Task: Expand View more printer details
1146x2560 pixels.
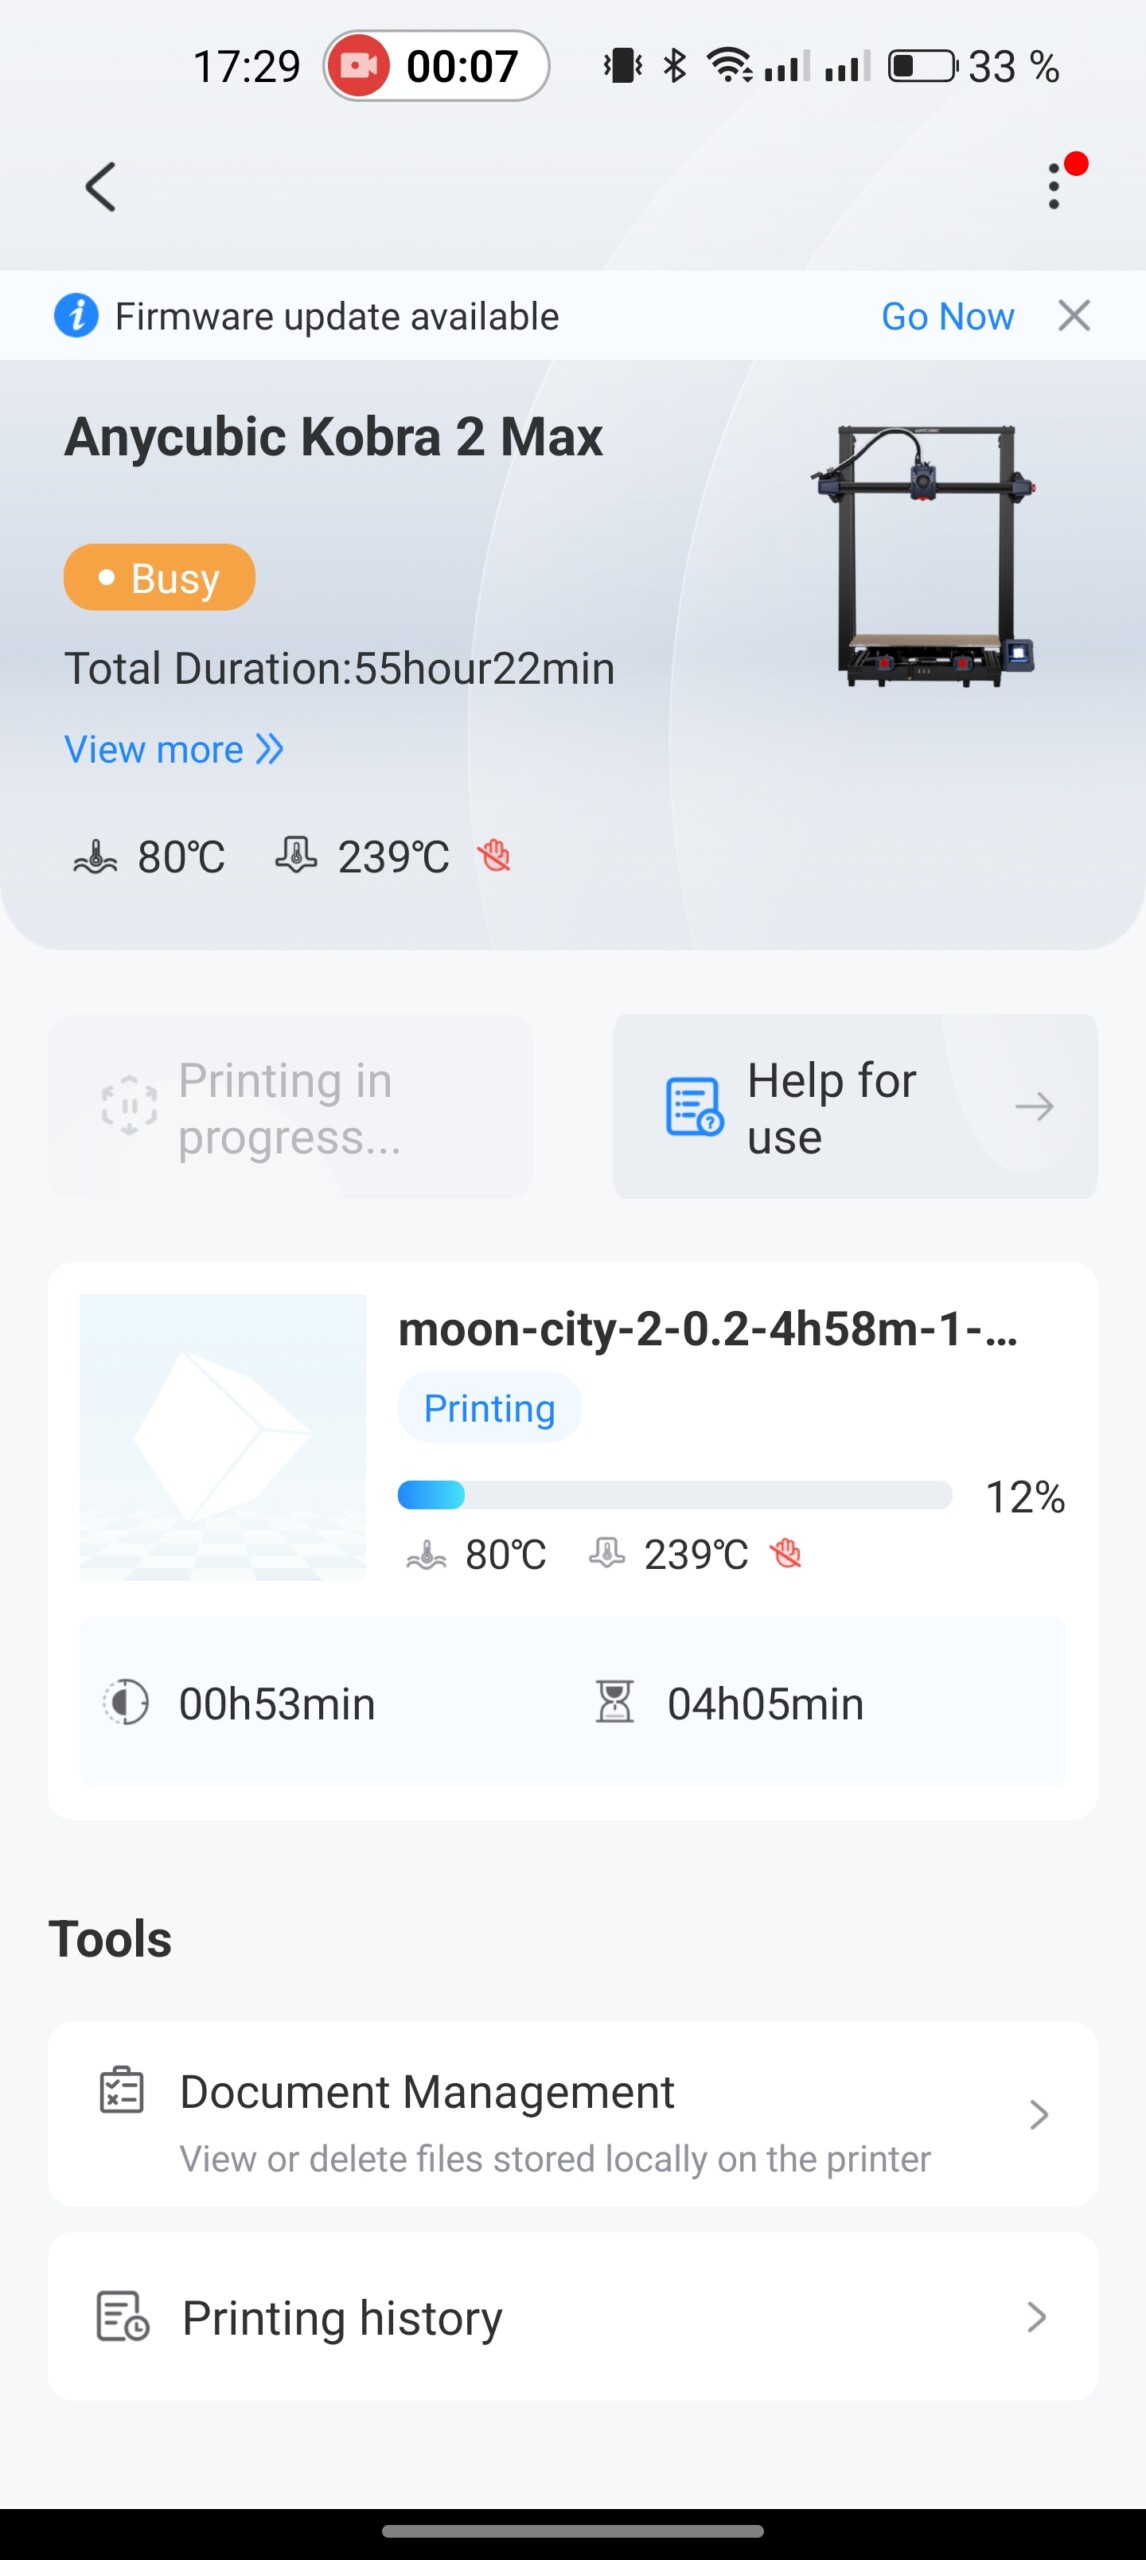Action: click(174, 749)
